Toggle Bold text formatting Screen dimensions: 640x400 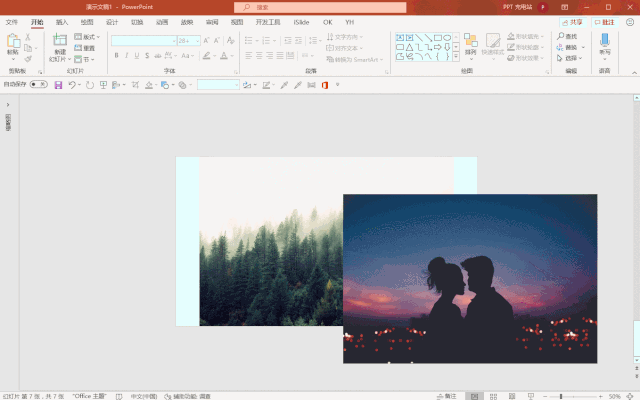[116, 56]
